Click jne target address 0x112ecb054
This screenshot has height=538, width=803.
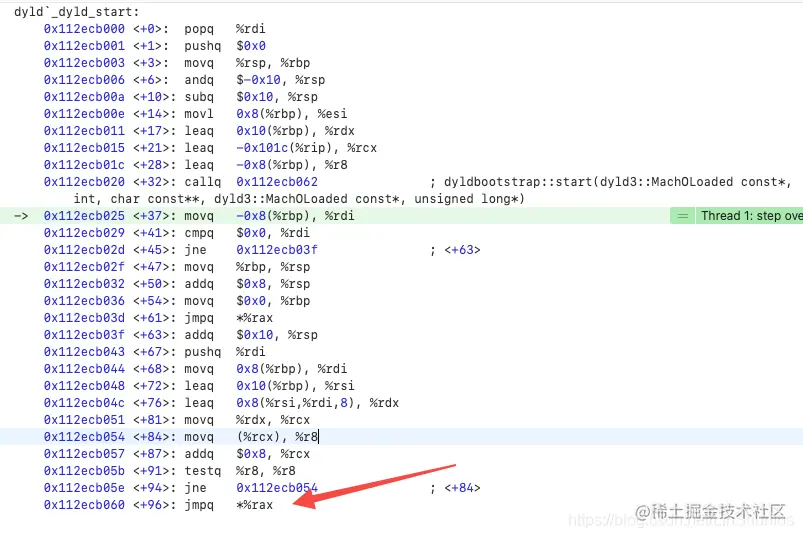[x=277, y=488]
